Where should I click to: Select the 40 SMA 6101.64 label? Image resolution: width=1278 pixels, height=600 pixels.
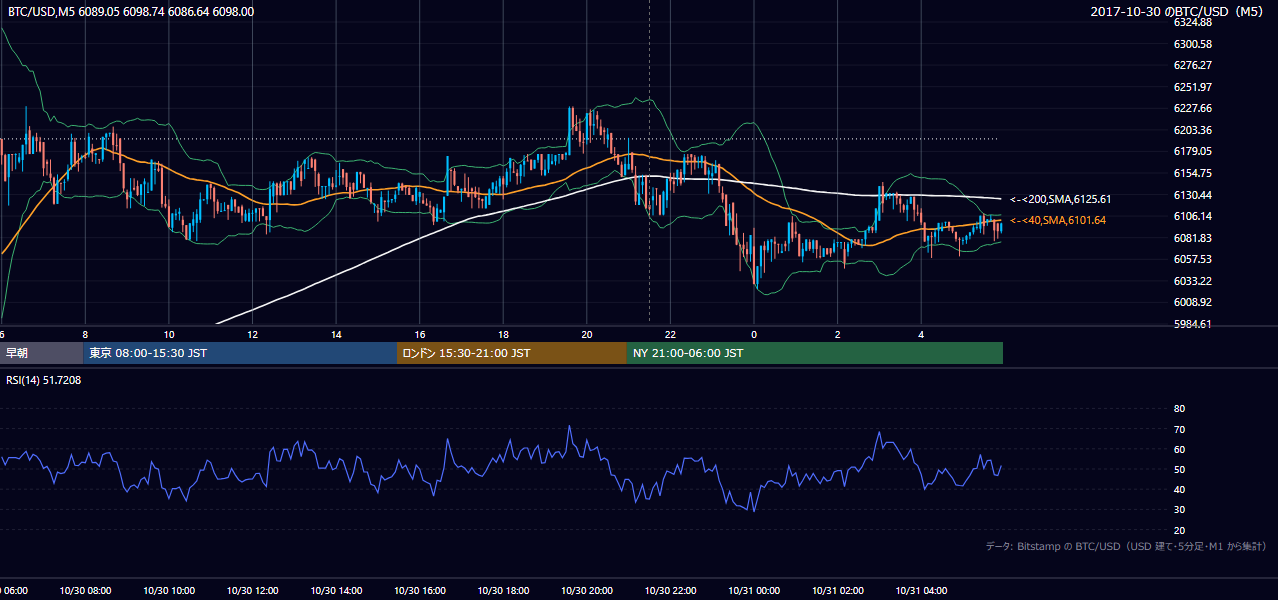tap(1058, 220)
